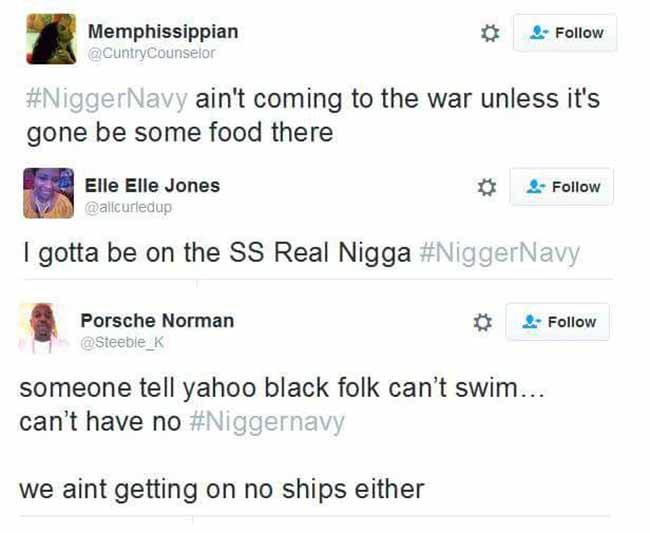Screen dimensions: 650x533
Task: Visit the @Steebie_K handle
Action: click(122, 342)
